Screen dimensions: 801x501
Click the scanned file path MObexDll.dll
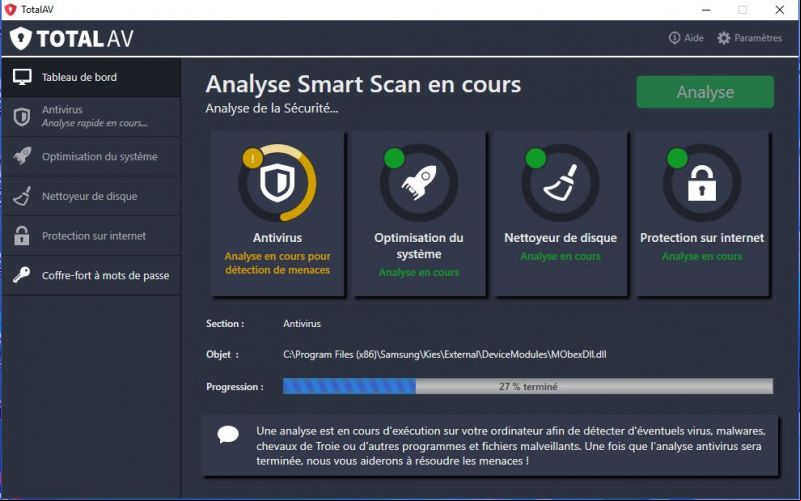(444, 354)
